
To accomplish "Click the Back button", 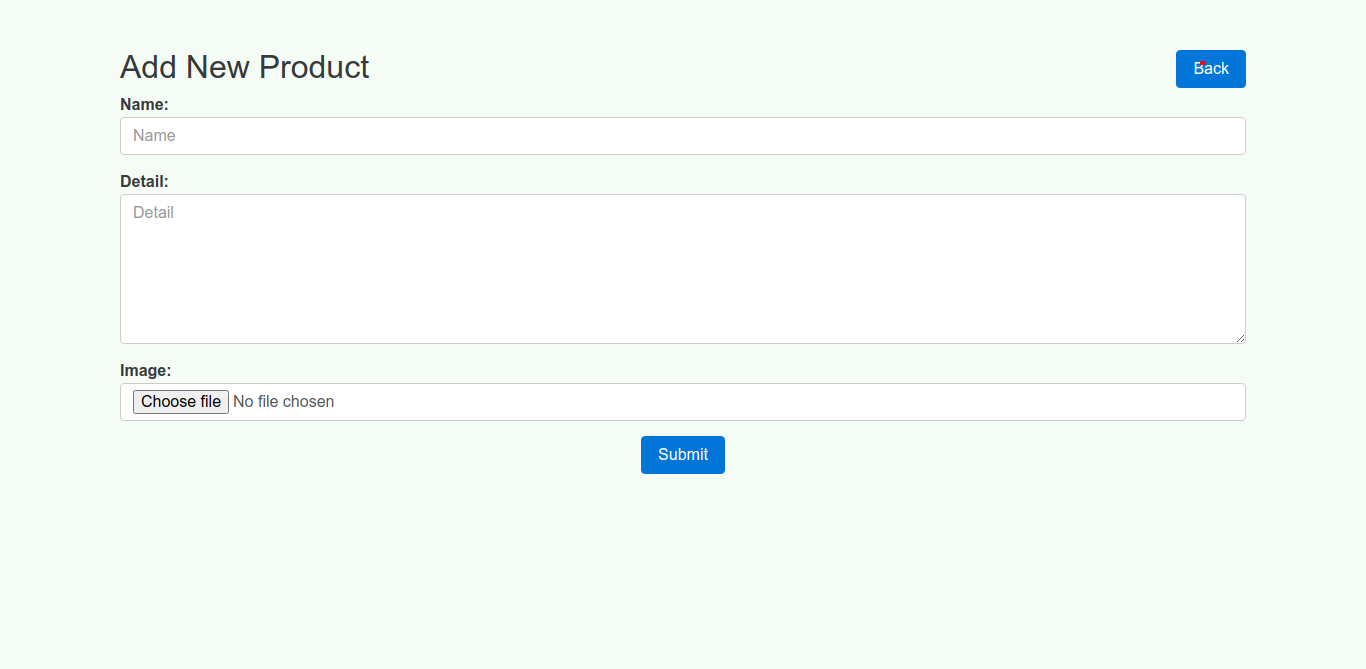I will coord(1210,69).
